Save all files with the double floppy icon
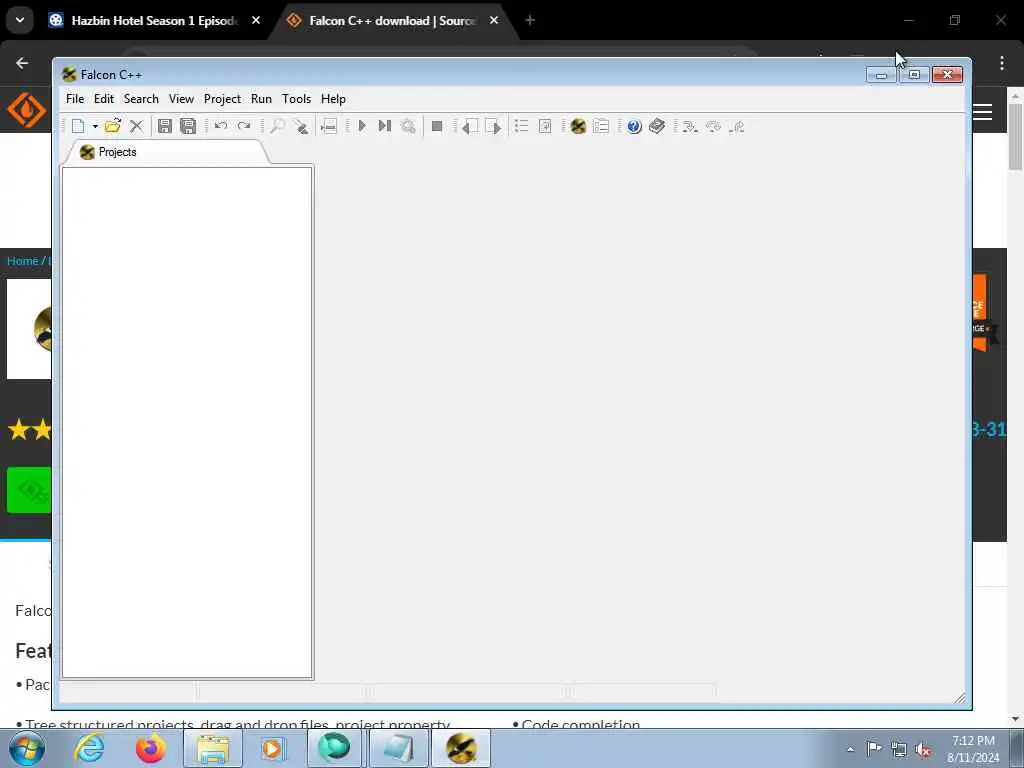Screen dimensions: 1024x768 (x=188, y=126)
